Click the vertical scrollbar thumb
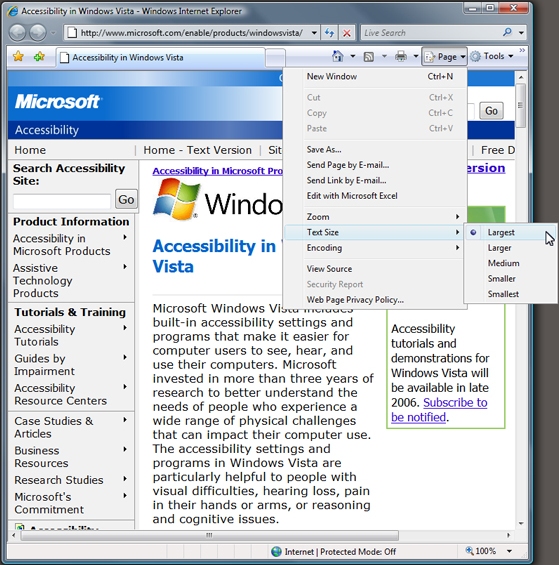This screenshot has width=559, height=565. click(520, 106)
